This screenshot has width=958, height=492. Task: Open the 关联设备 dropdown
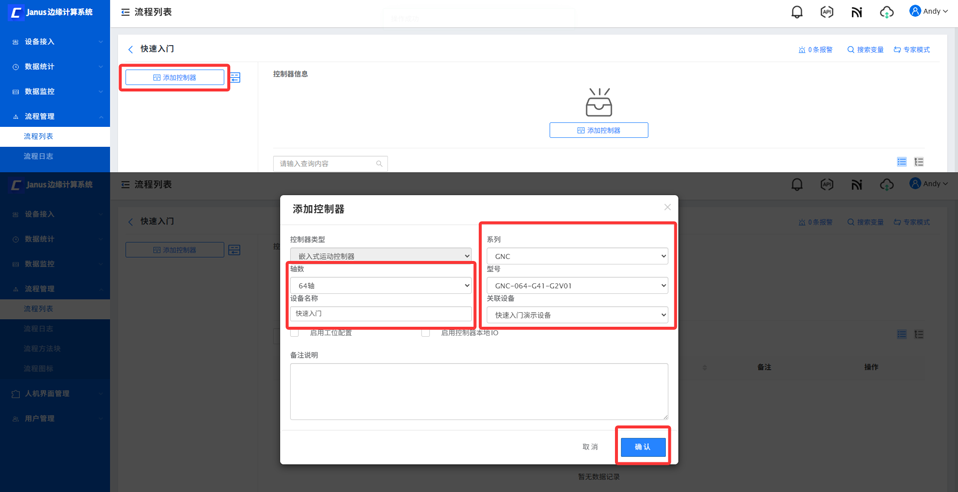(577, 315)
